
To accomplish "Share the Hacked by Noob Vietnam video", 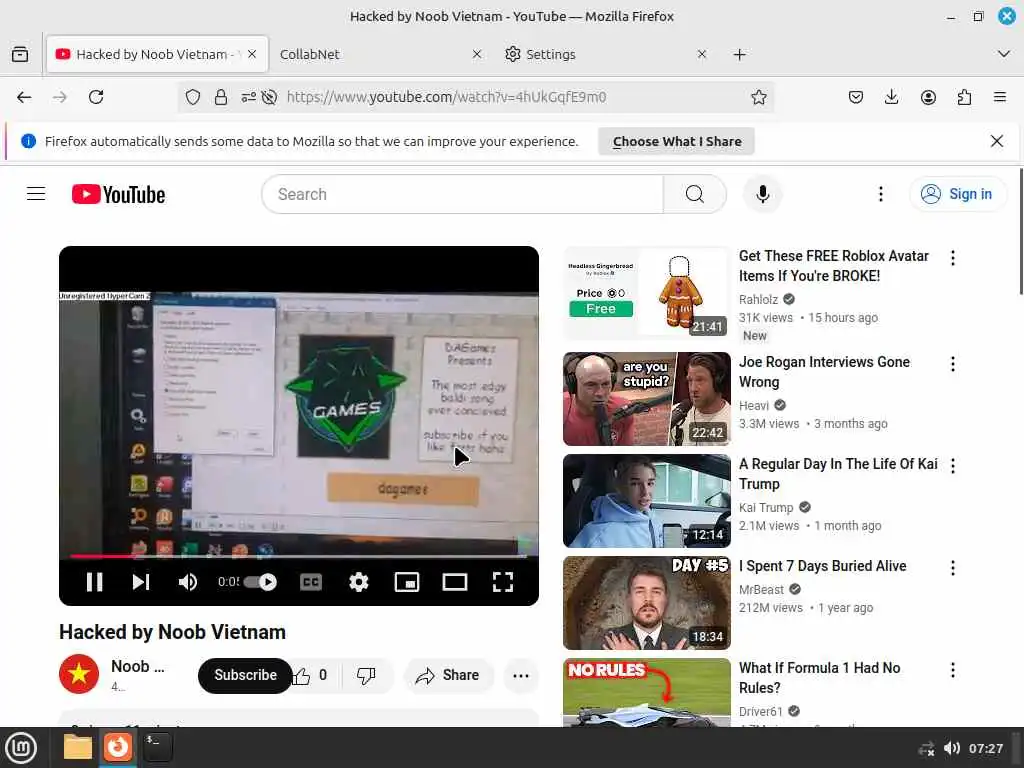I will (448, 675).
